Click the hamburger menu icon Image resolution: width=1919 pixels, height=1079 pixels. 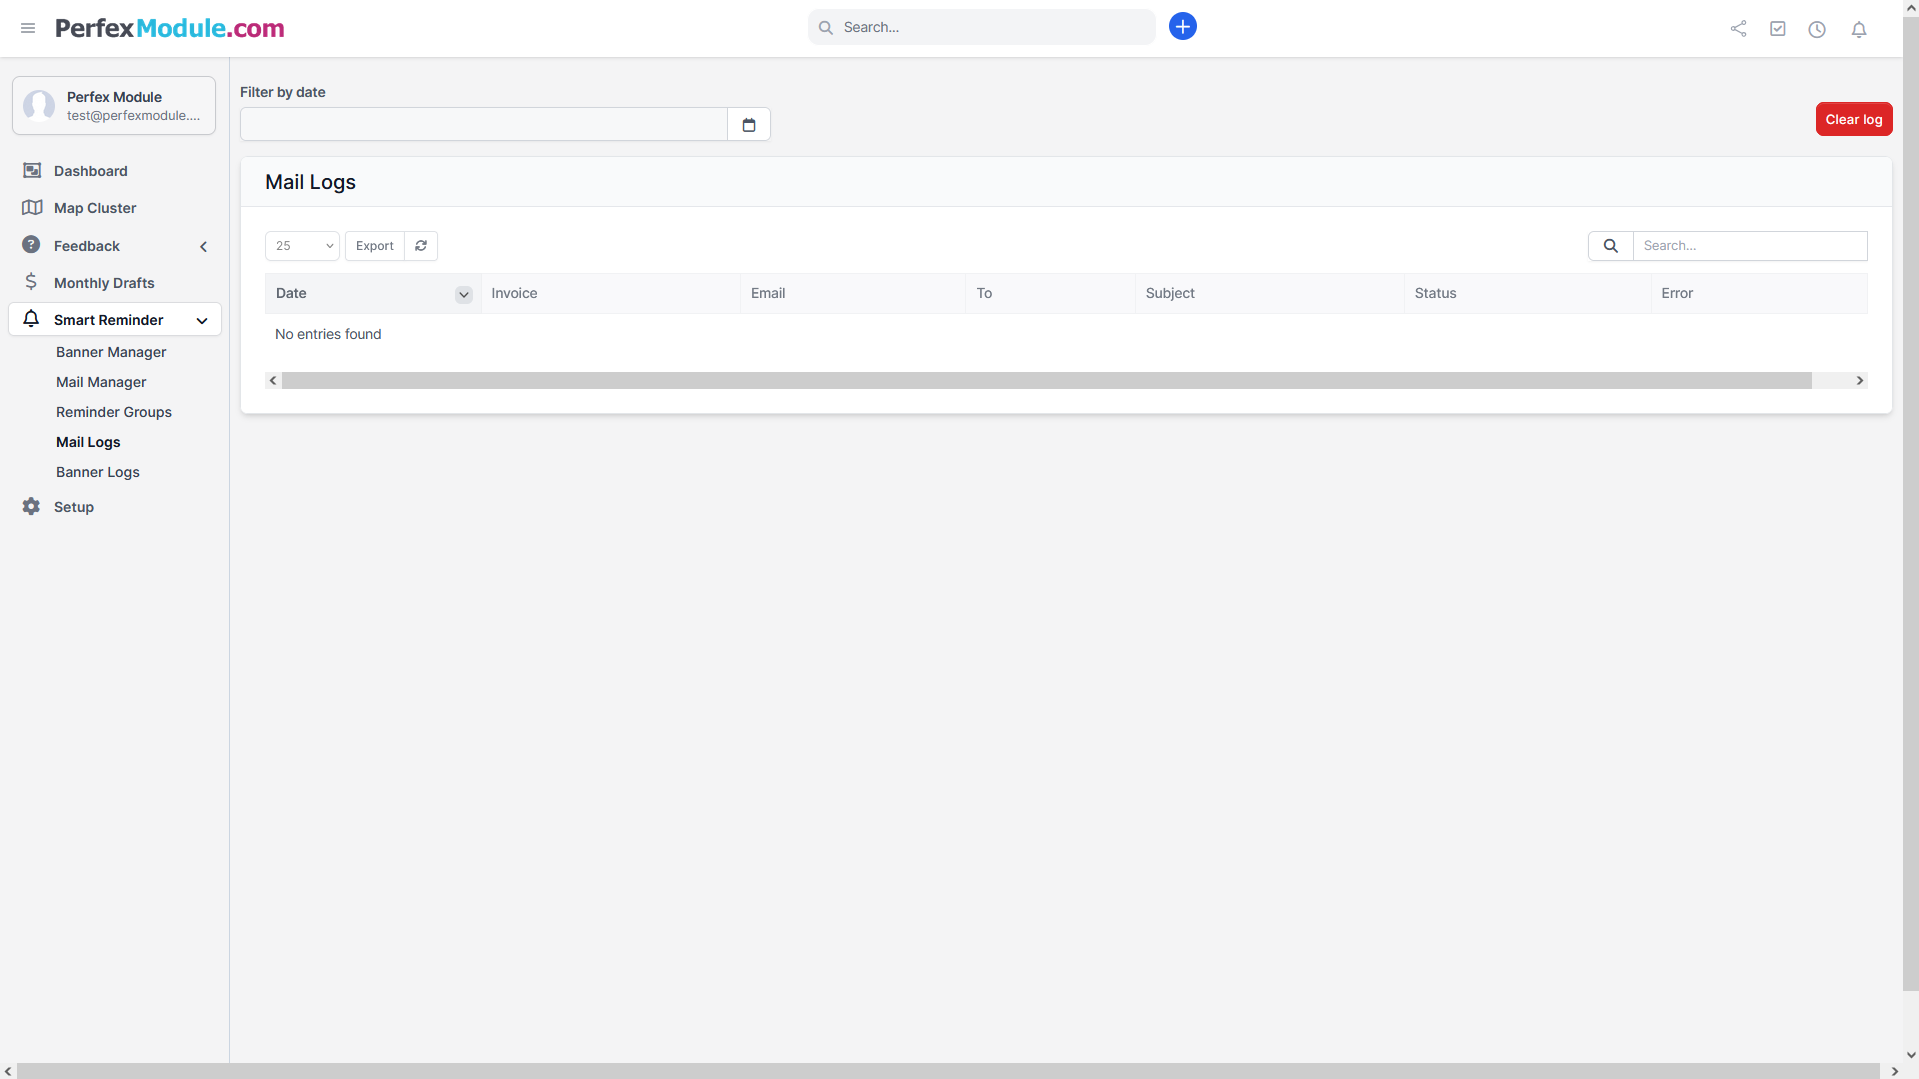28,28
